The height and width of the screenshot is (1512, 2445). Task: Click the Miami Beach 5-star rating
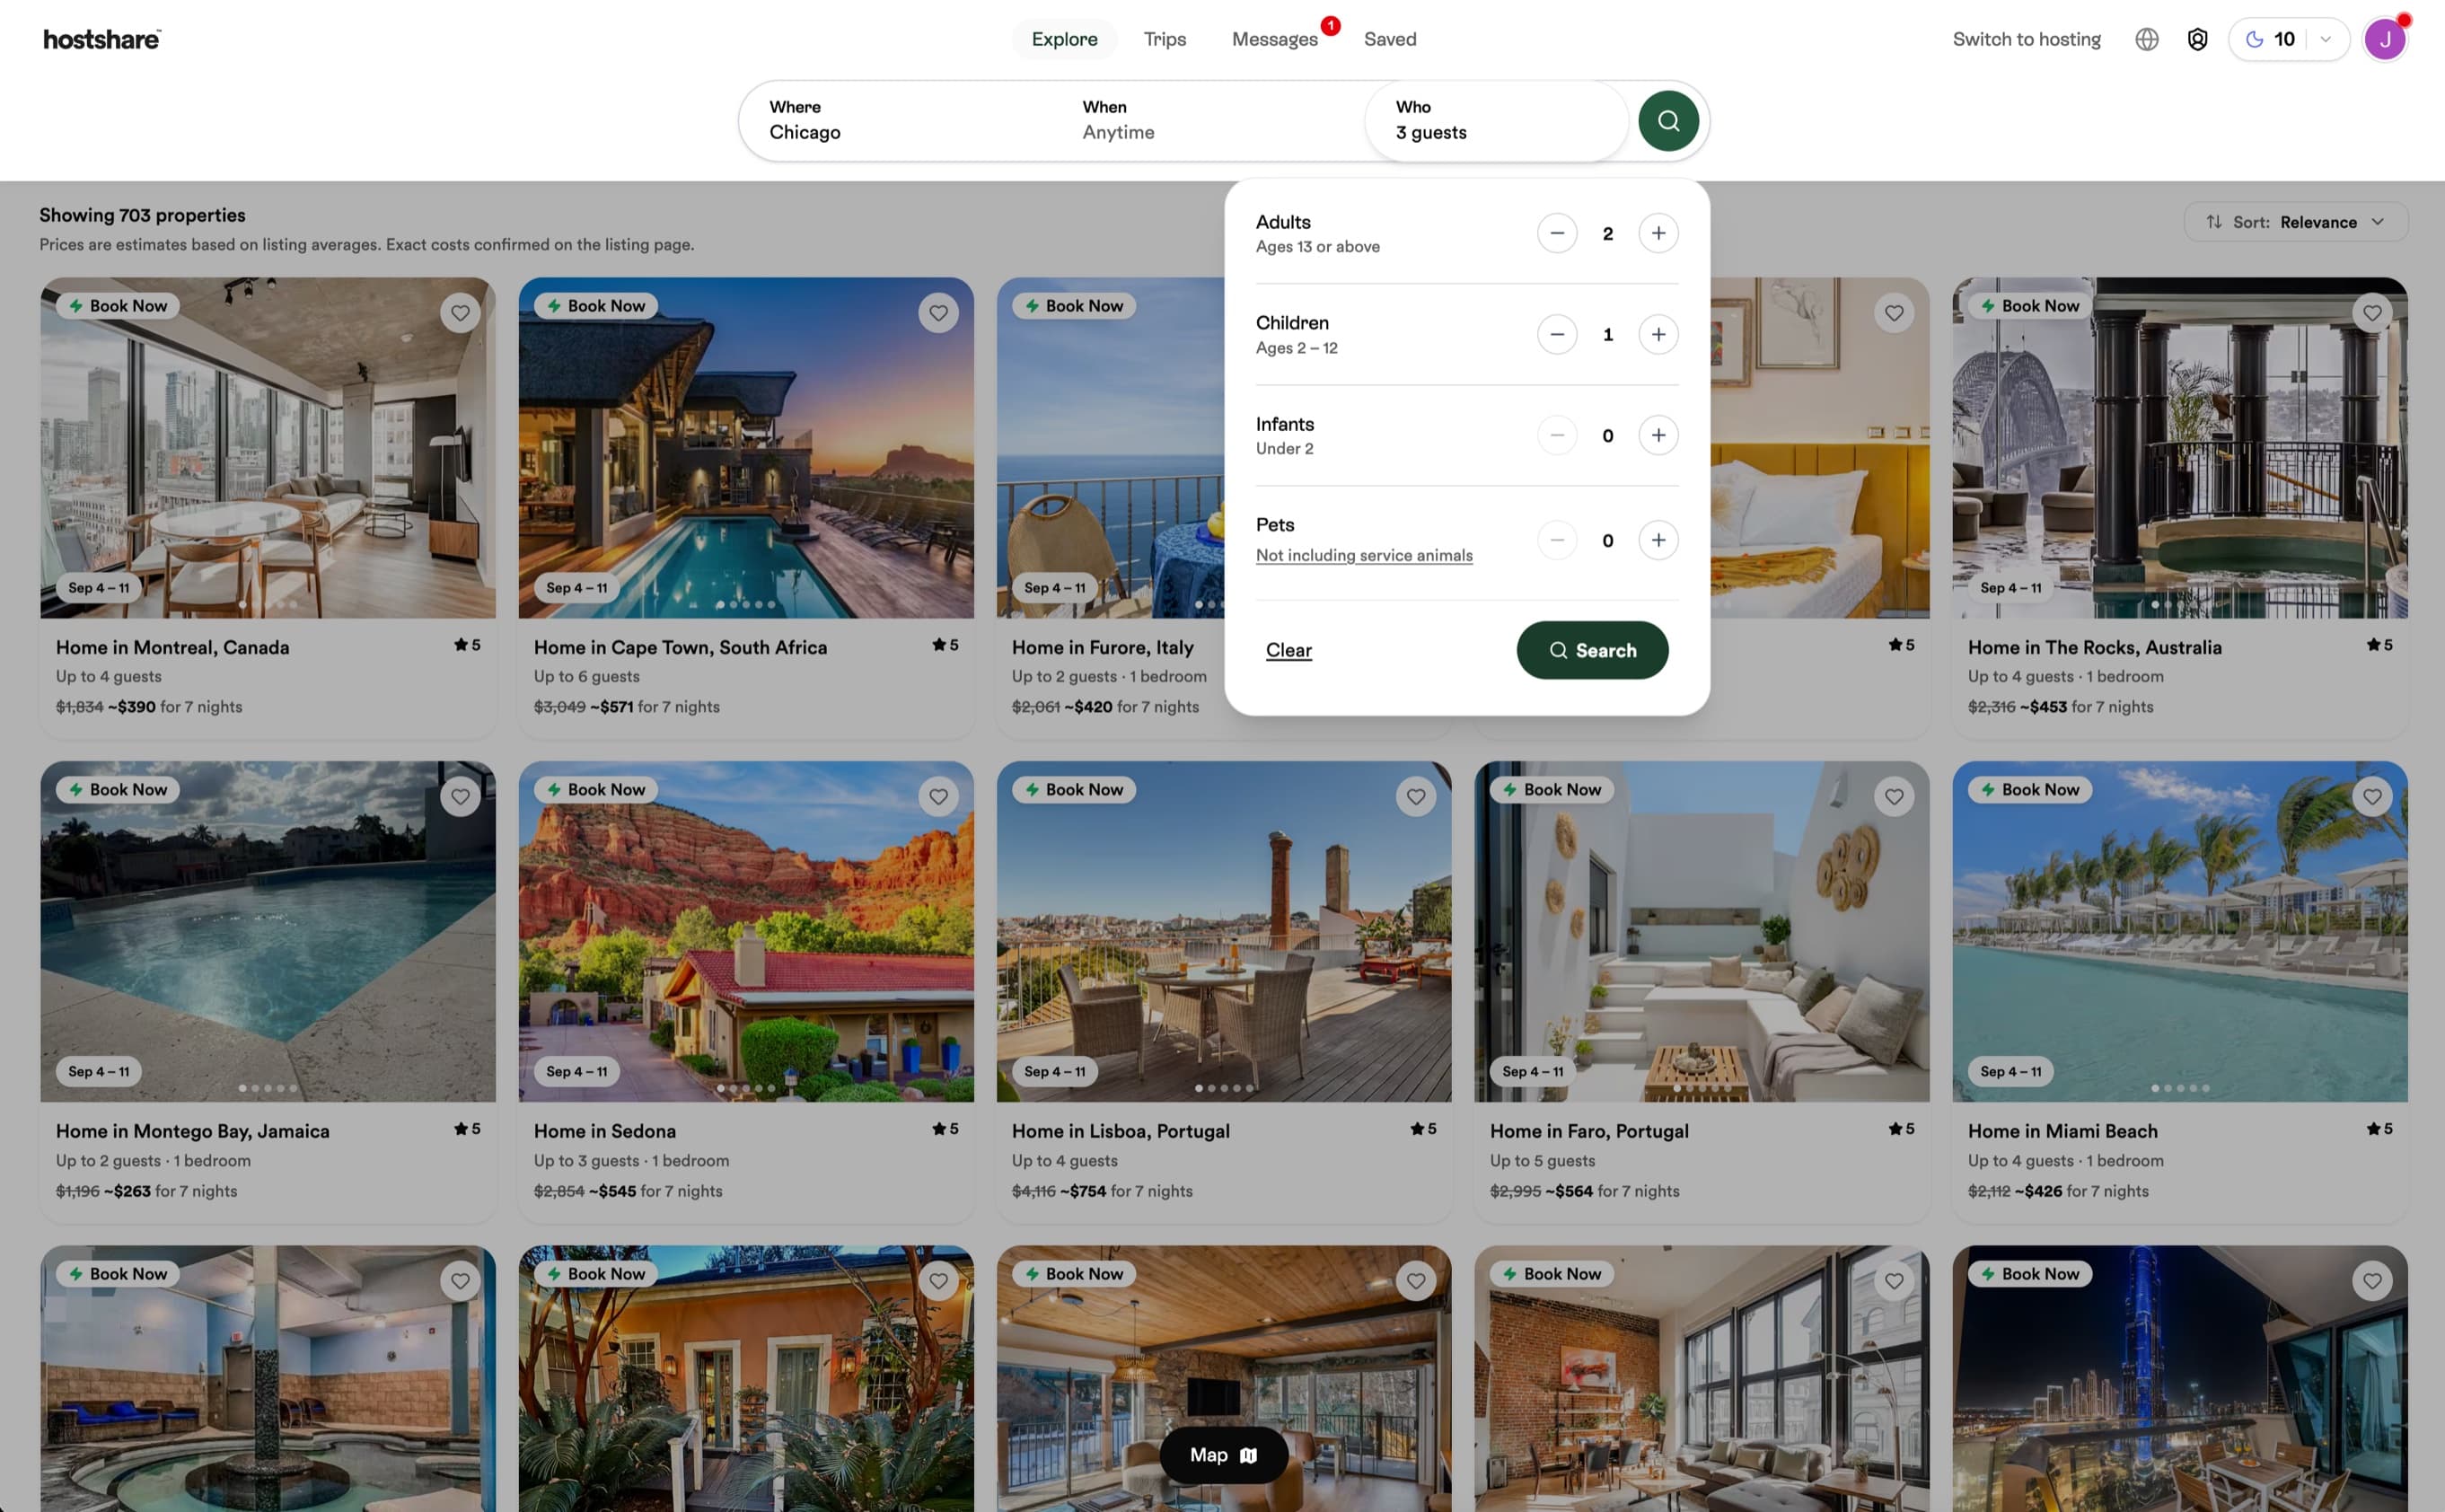(2379, 1129)
